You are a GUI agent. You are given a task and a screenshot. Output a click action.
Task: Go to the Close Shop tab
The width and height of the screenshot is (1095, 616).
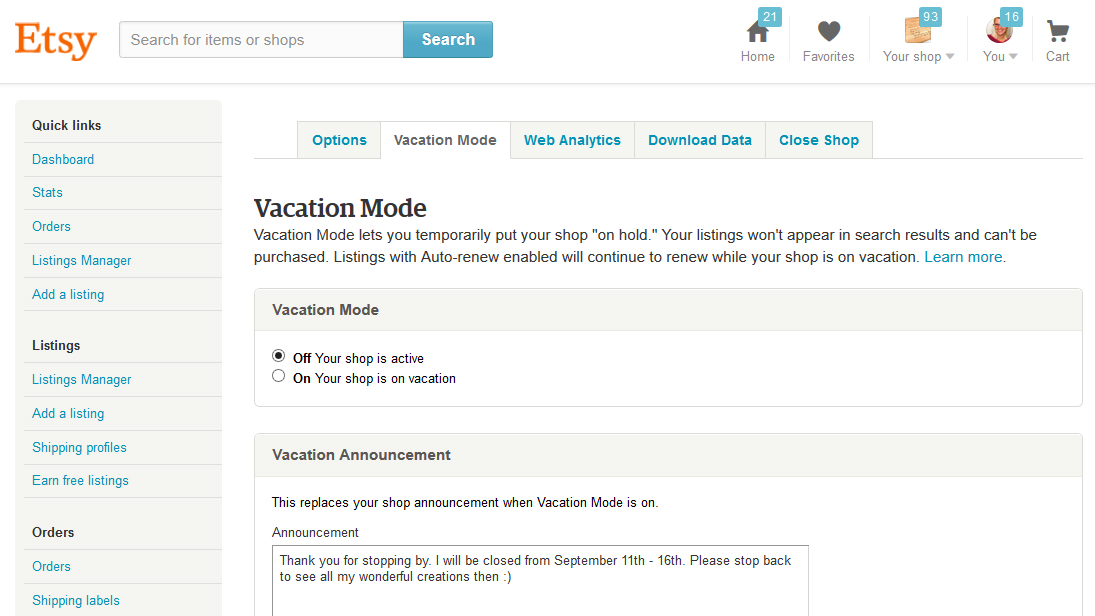pyautogui.click(x=818, y=140)
